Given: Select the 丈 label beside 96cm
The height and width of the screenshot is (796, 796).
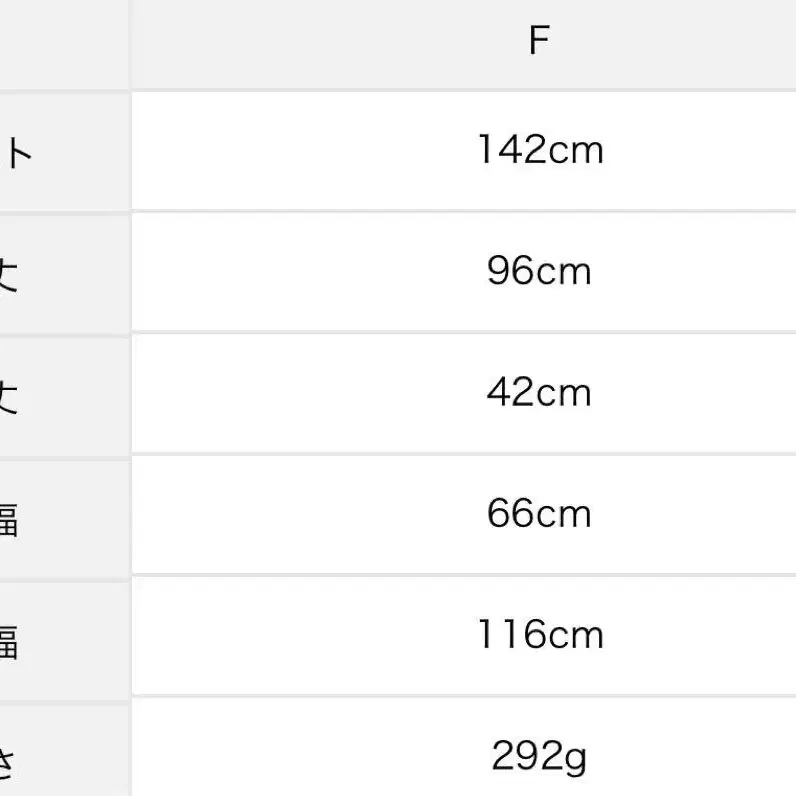Looking at the screenshot, I should click(x=10, y=273).
